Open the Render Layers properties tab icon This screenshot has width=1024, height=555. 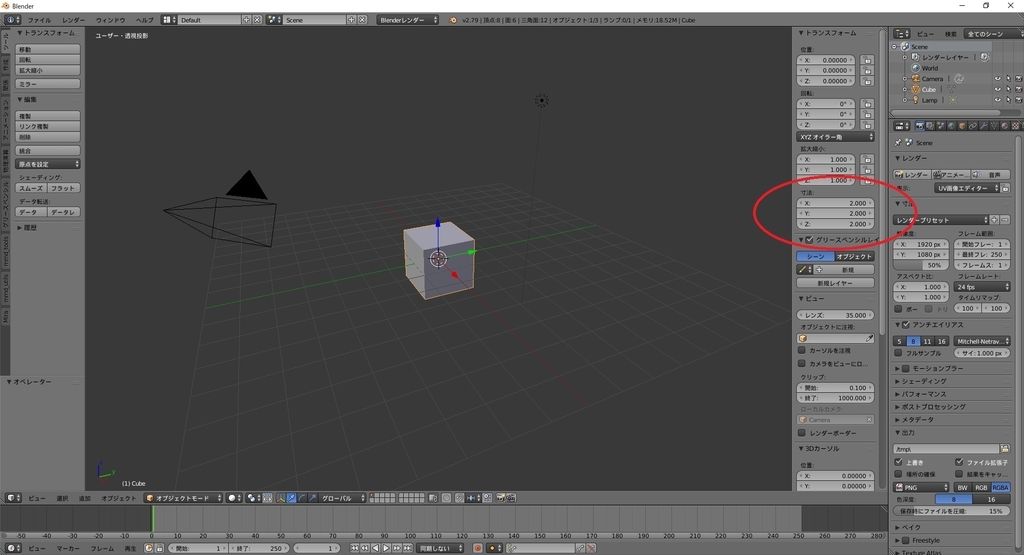[930, 125]
